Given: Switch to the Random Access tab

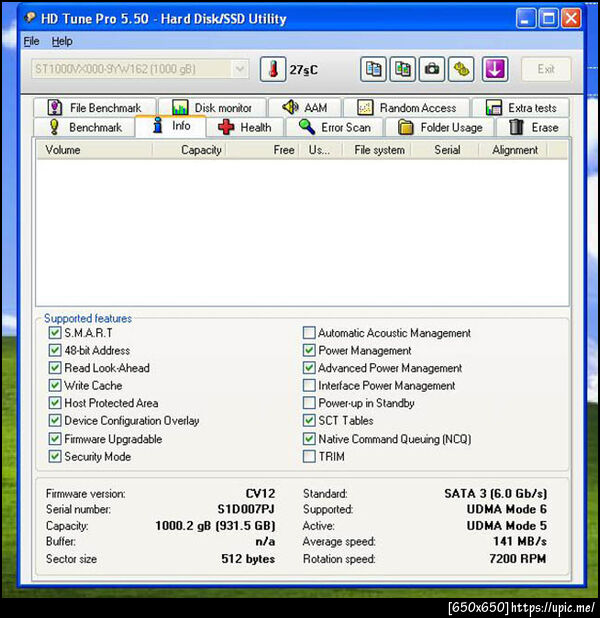Looking at the screenshot, I should click(x=406, y=107).
